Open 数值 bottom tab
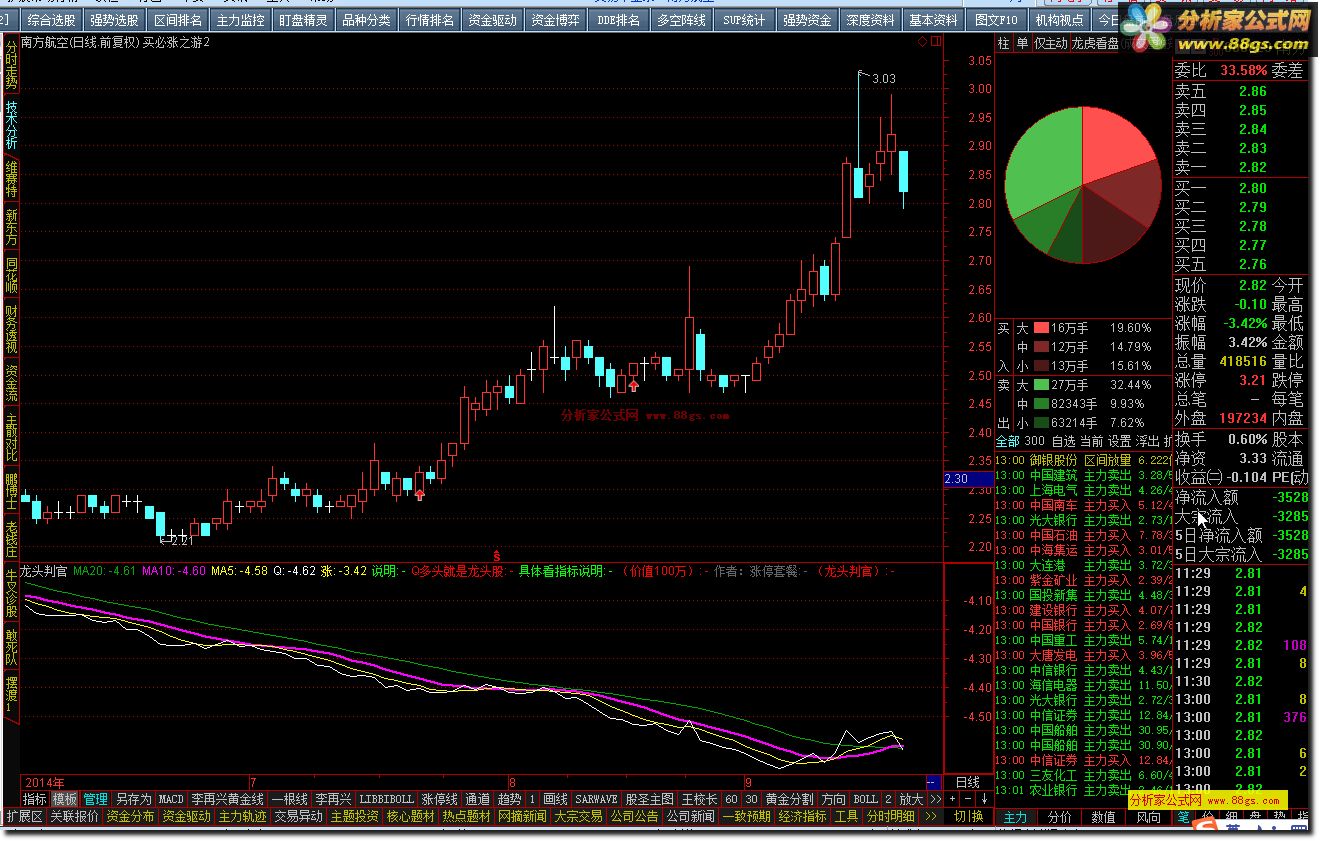1320x841 pixels. (1104, 817)
